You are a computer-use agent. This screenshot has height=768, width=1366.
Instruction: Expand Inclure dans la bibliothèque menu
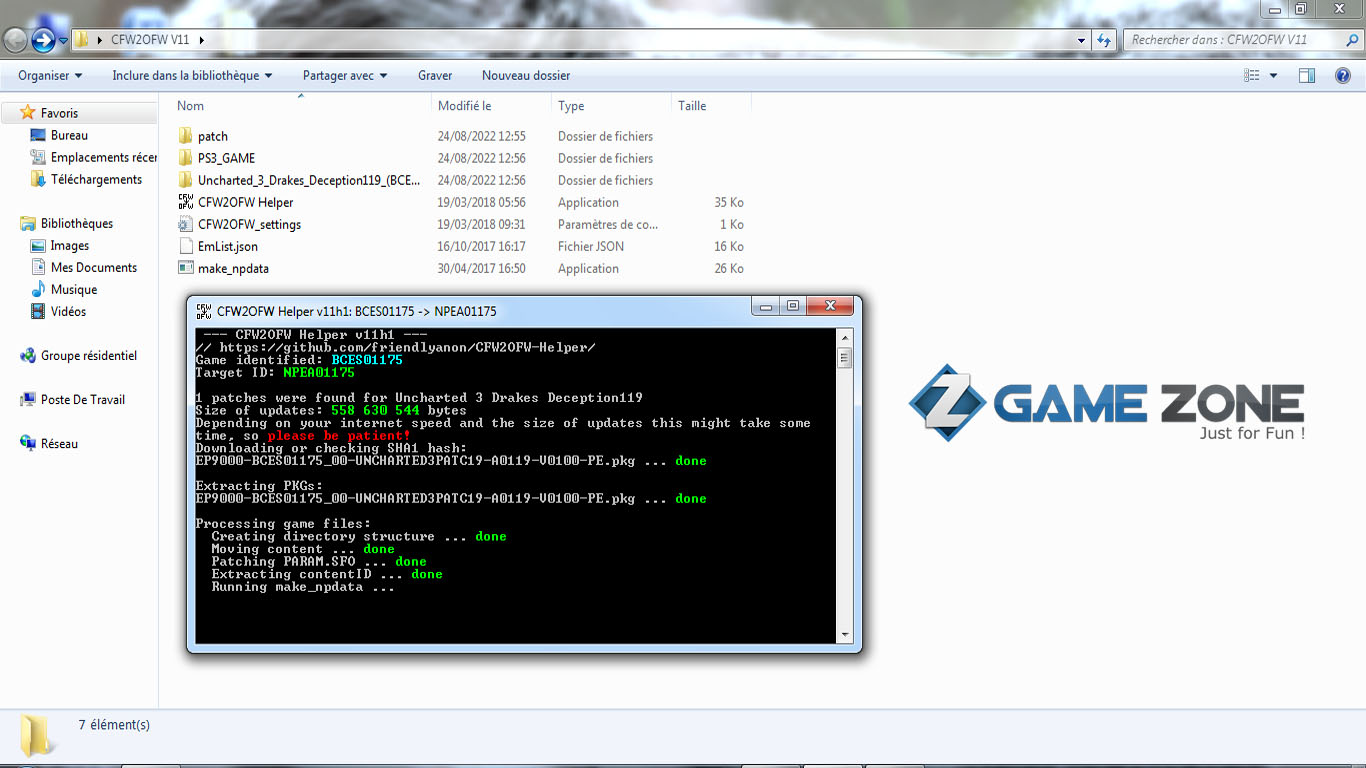point(192,75)
